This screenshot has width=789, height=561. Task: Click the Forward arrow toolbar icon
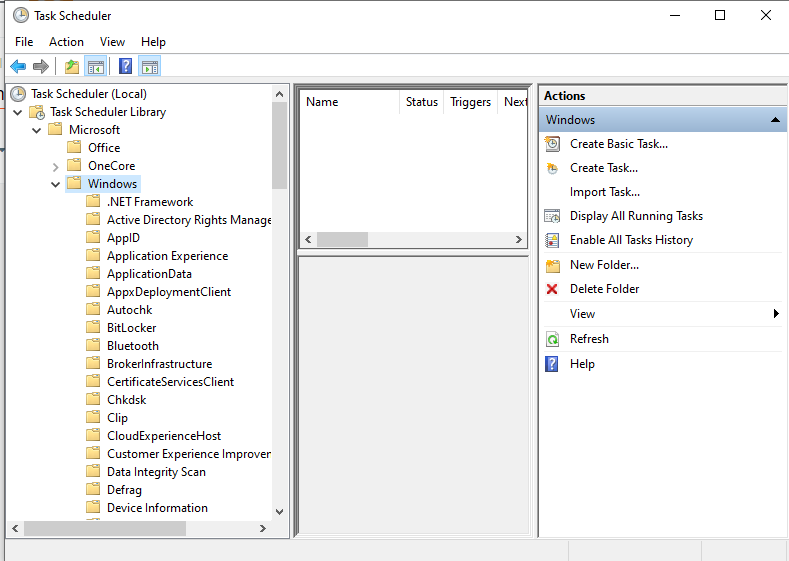(x=41, y=66)
